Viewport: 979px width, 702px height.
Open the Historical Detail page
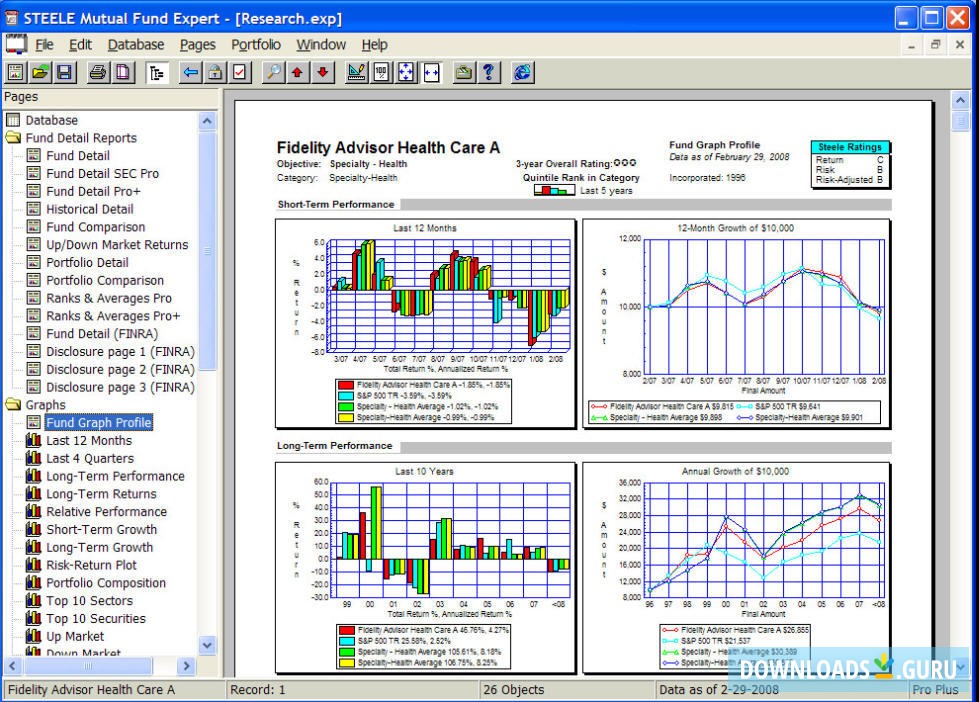[90, 209]
